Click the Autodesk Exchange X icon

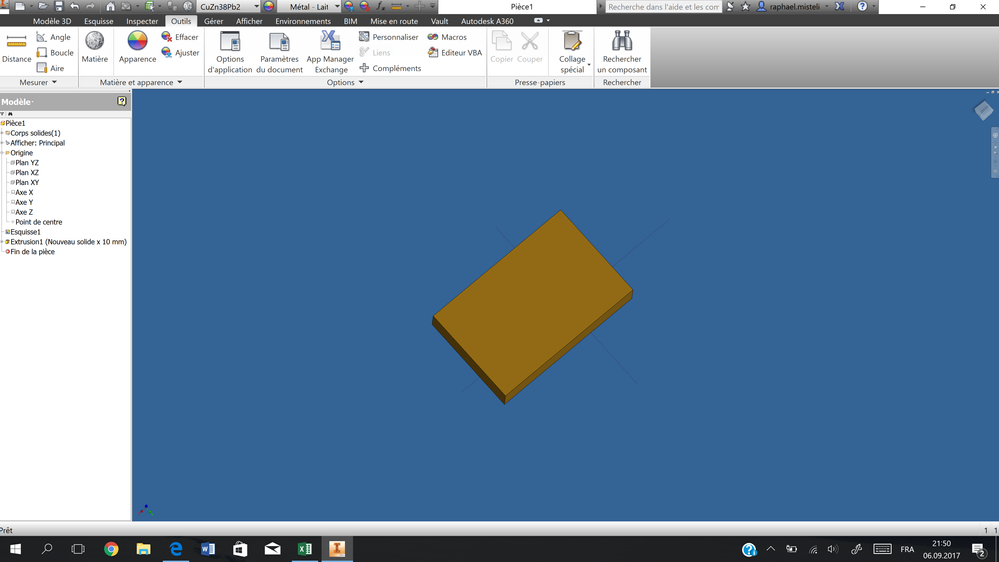tap(840, 6)
